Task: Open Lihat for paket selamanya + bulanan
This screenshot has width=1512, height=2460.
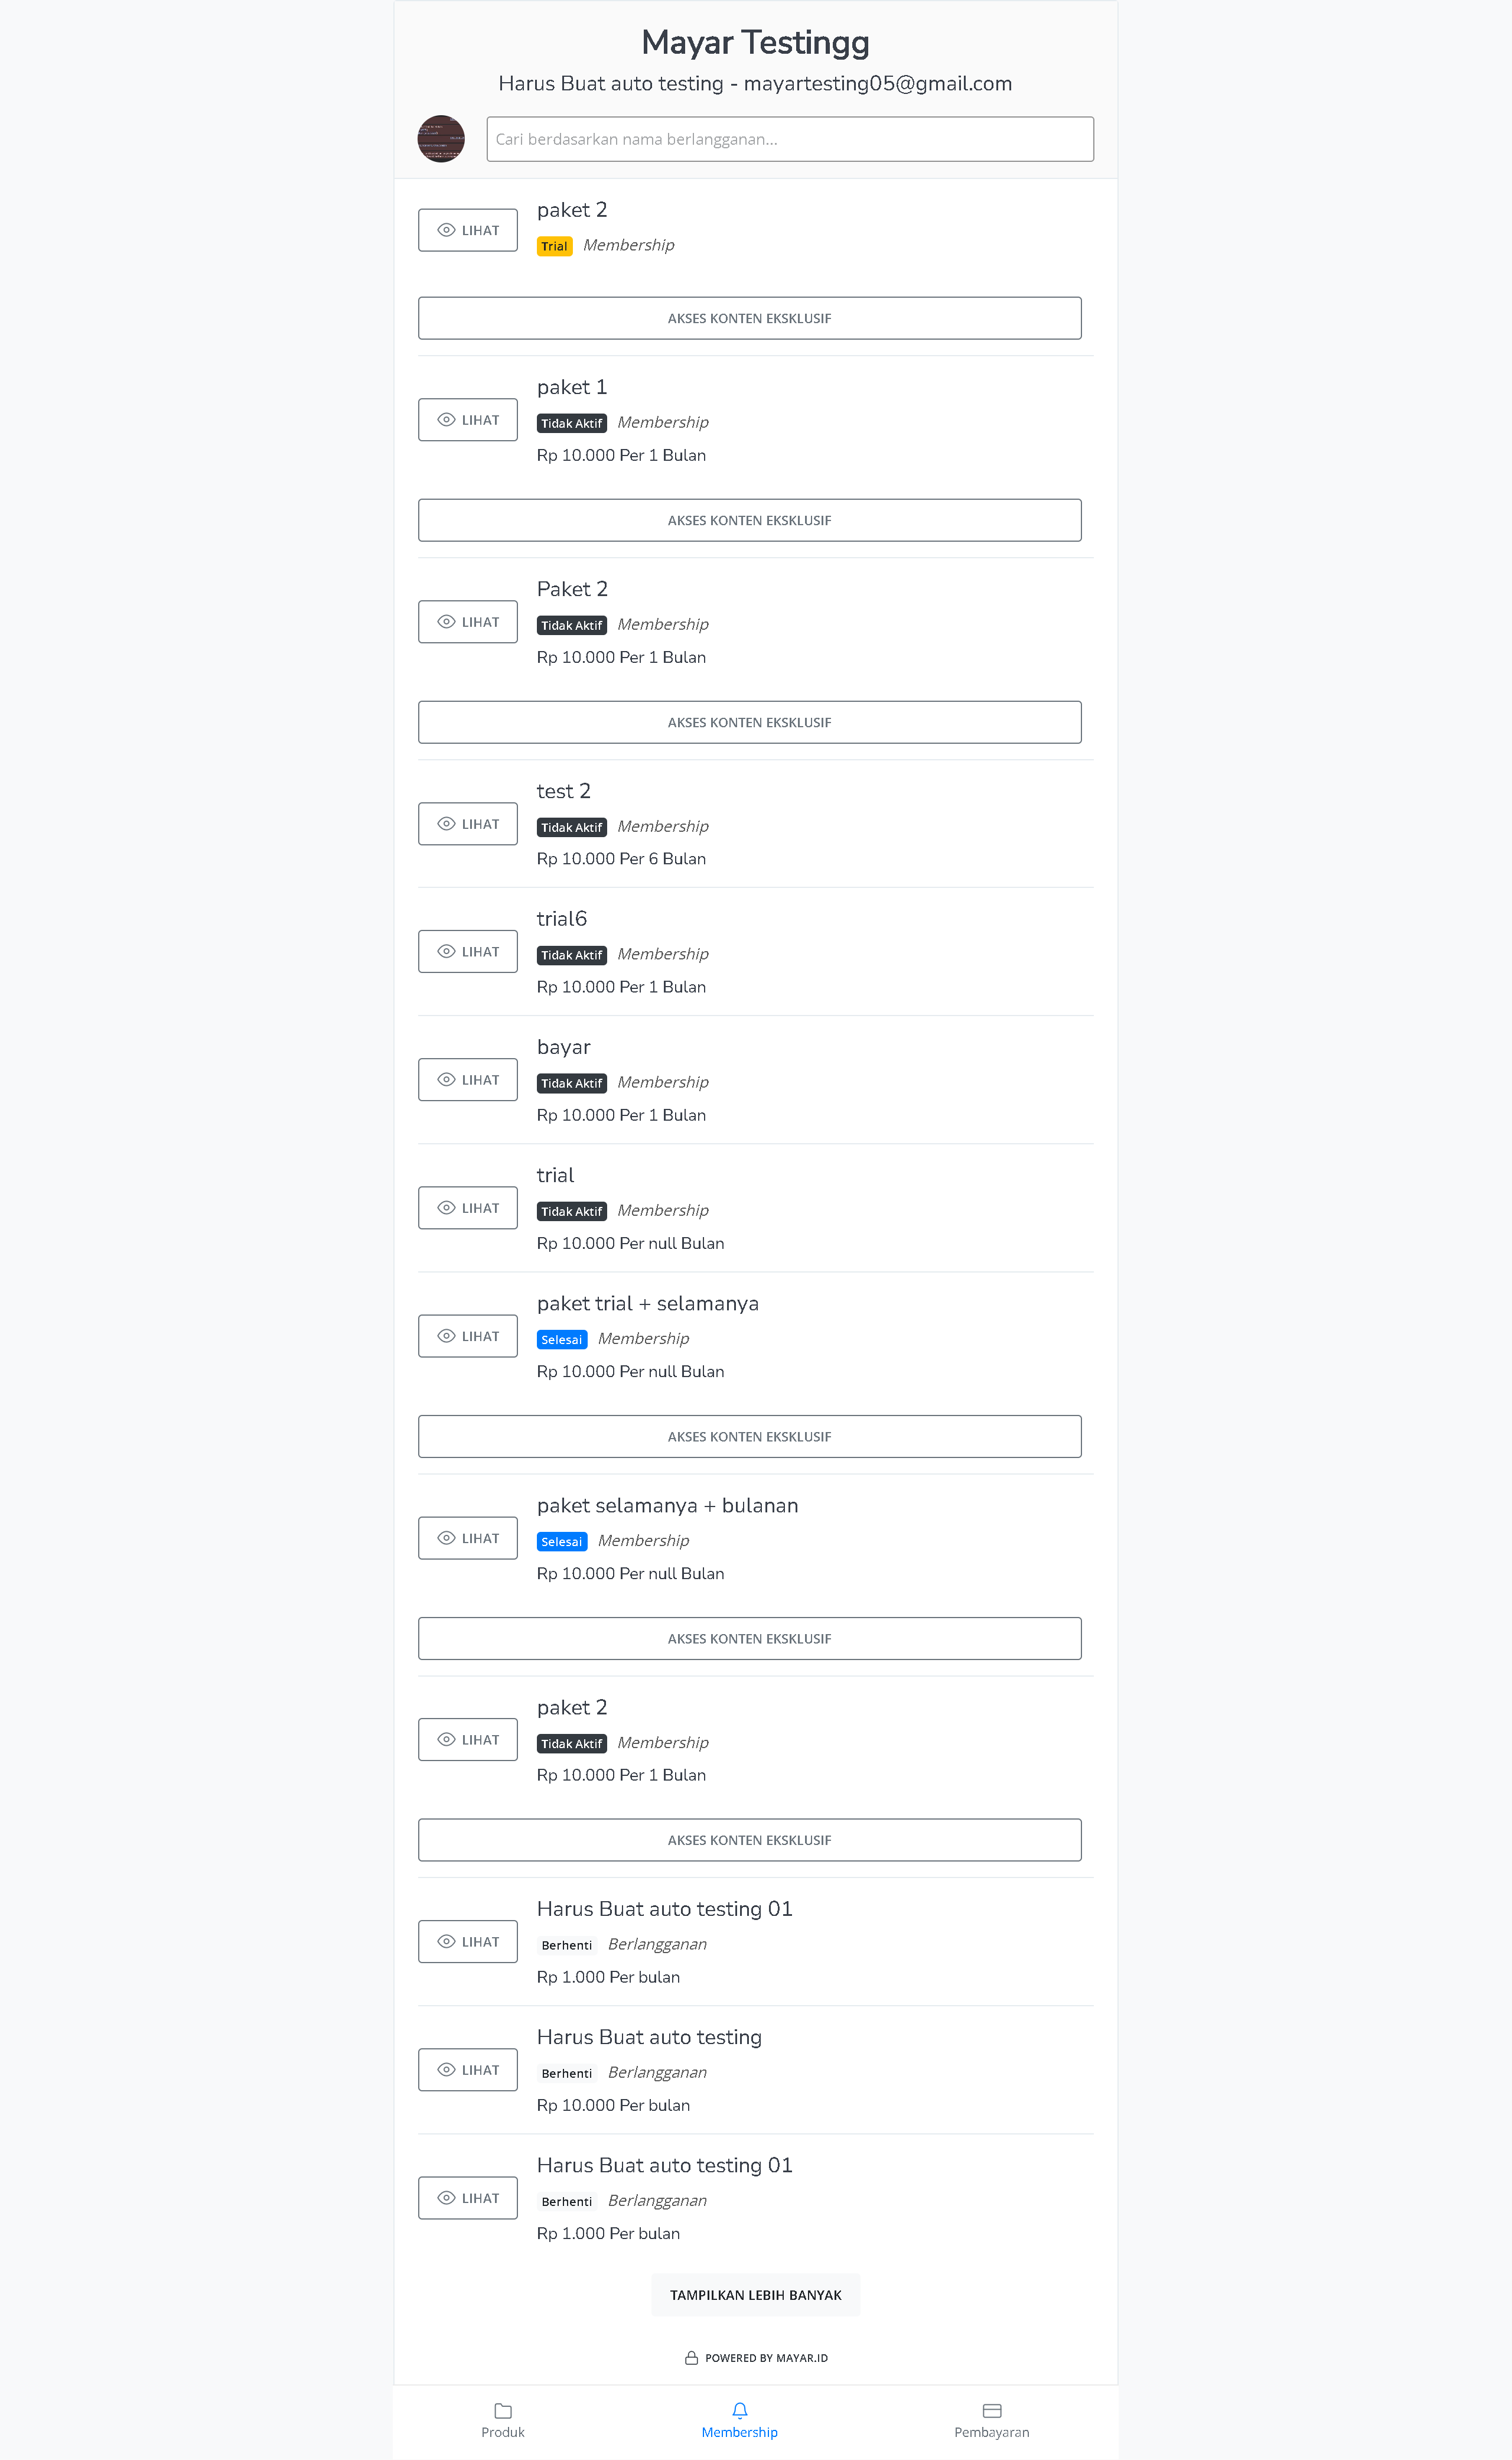Action: coord(468,1538)
